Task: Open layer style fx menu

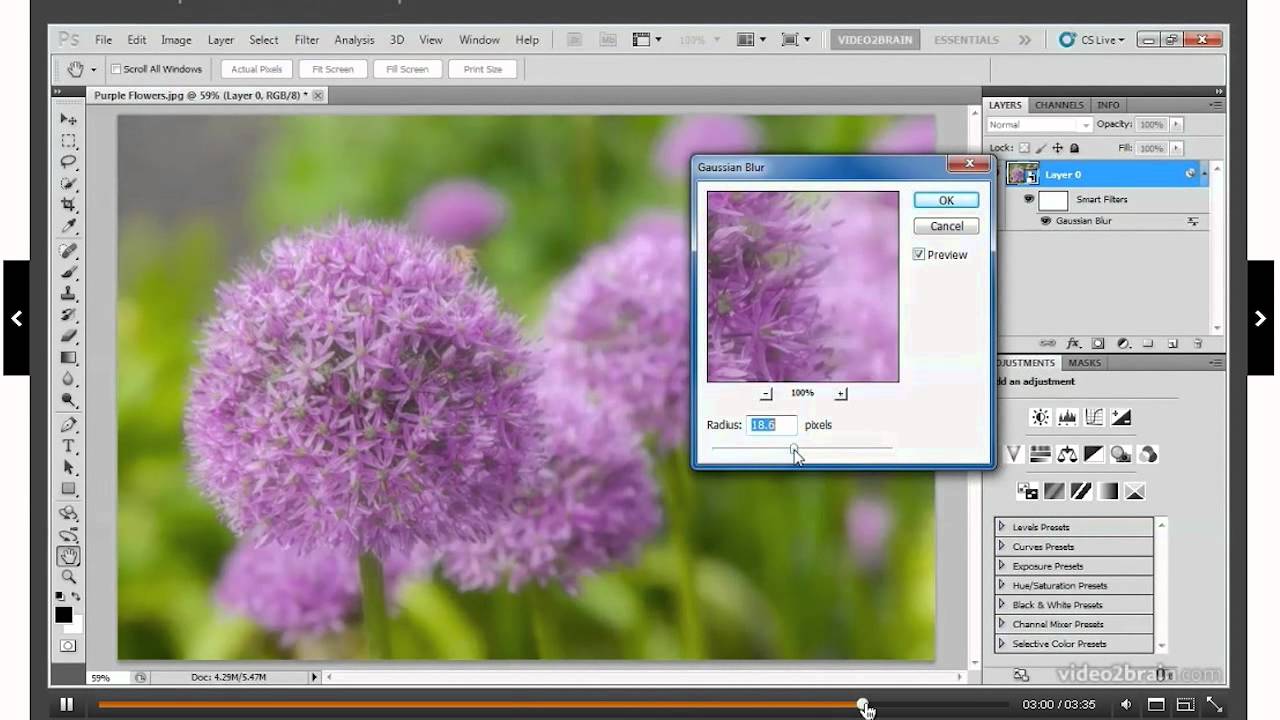Action: pos(1074,343)
